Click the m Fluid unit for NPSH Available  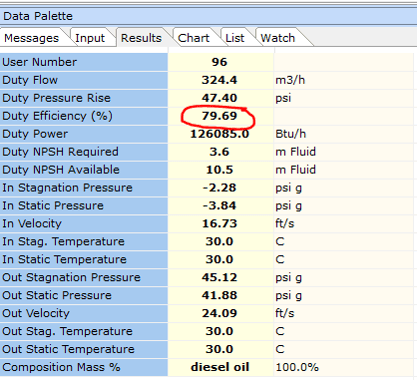click(296, 170)
